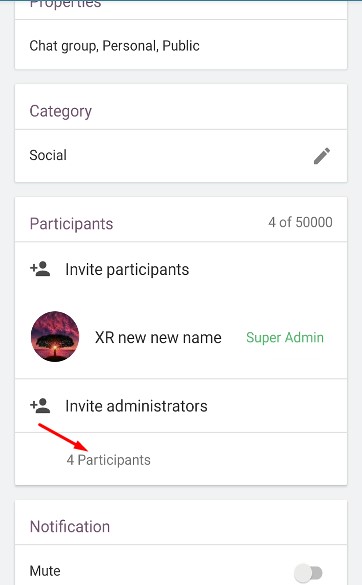Click the Mute label

tap(45, 571)
